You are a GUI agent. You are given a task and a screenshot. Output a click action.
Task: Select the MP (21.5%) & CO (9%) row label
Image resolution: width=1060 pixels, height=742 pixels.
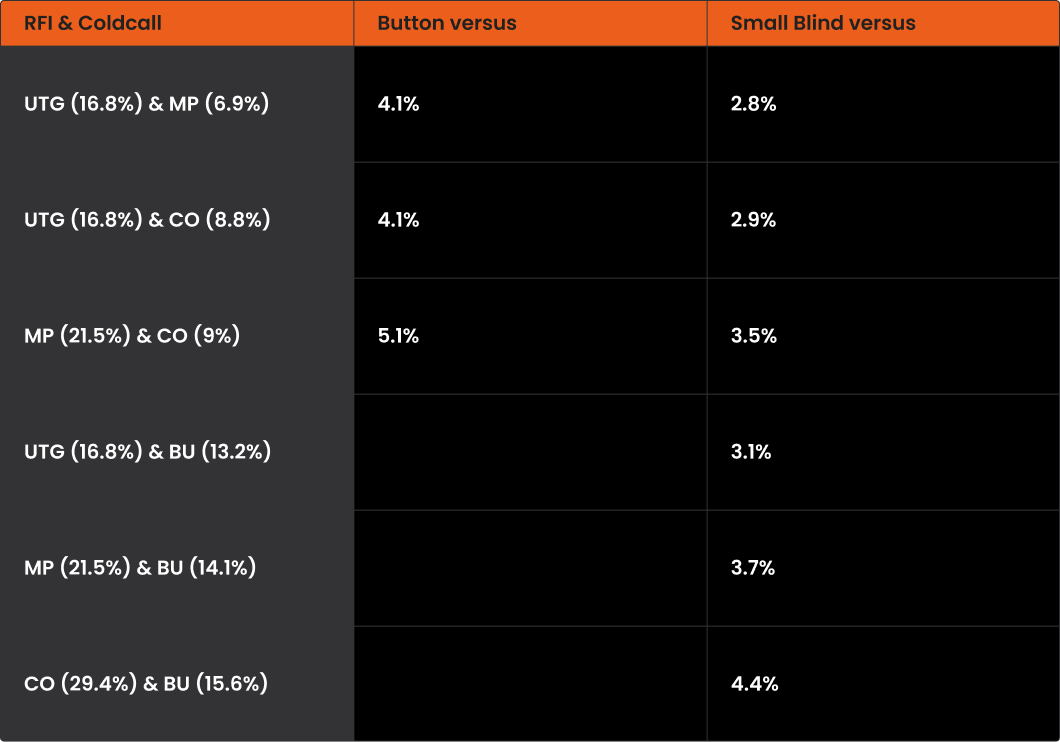(x=132, y=336)
